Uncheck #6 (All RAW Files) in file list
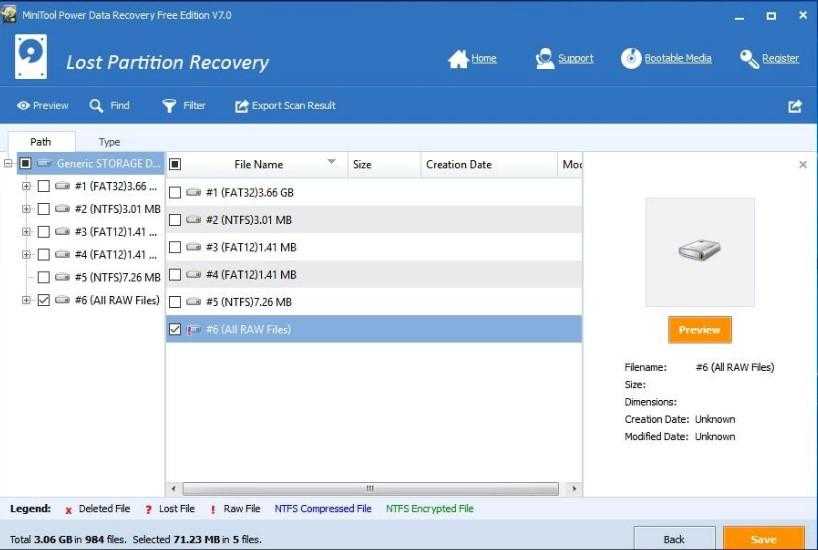The image size is (818, 550). [x=176, y=329]
